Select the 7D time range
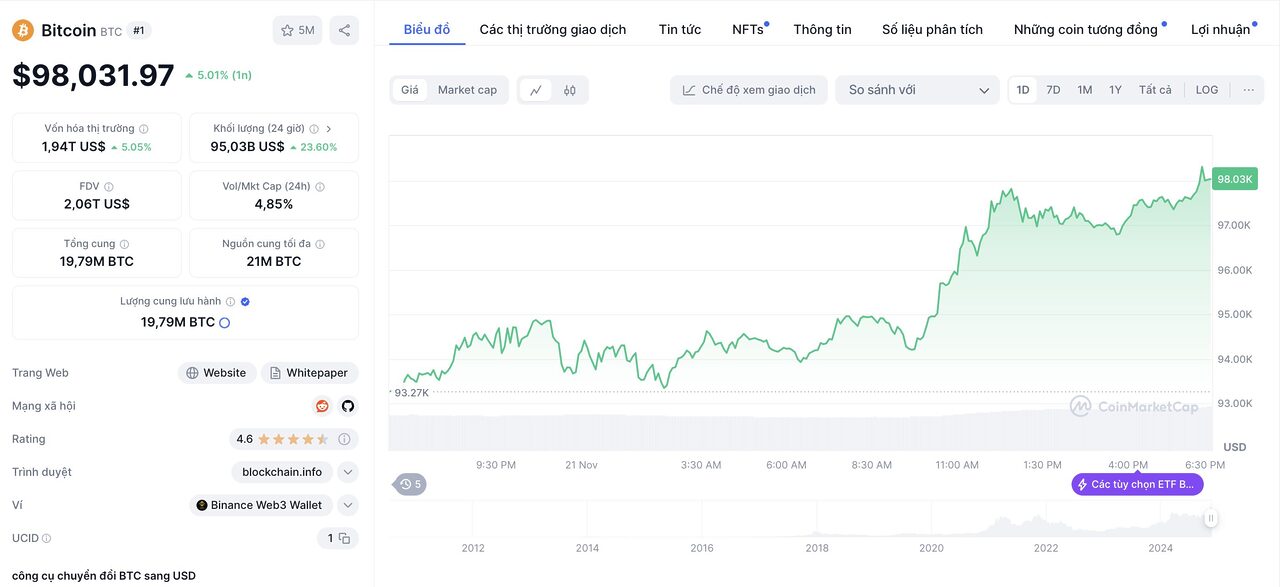 (x=1053, y=90)
